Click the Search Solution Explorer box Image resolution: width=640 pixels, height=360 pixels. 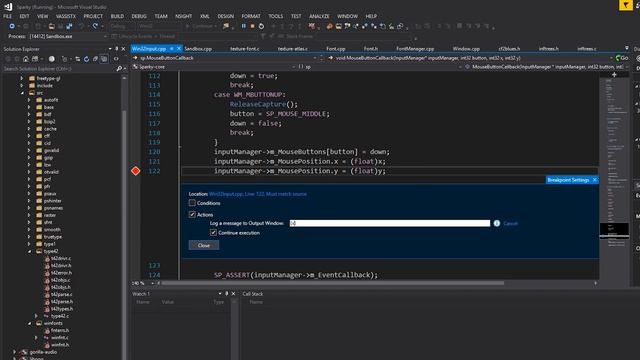[59, 69]
